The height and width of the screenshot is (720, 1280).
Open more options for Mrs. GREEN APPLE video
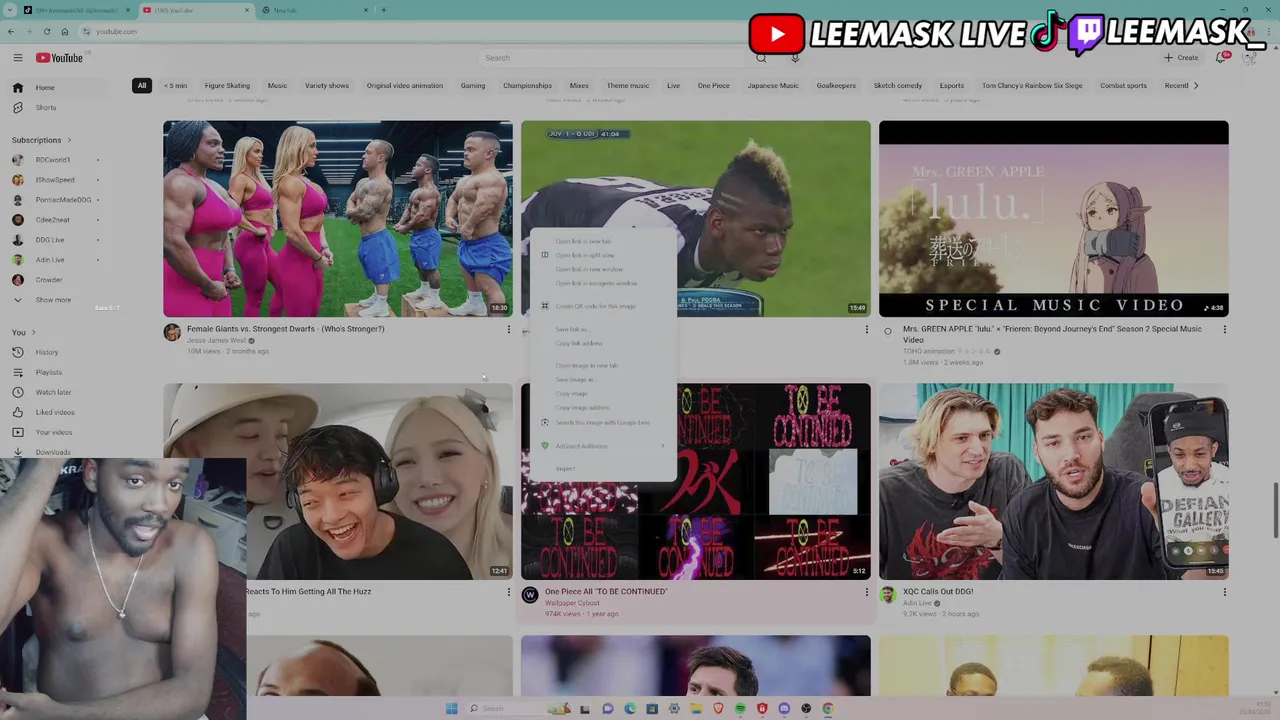point(1224,329)
